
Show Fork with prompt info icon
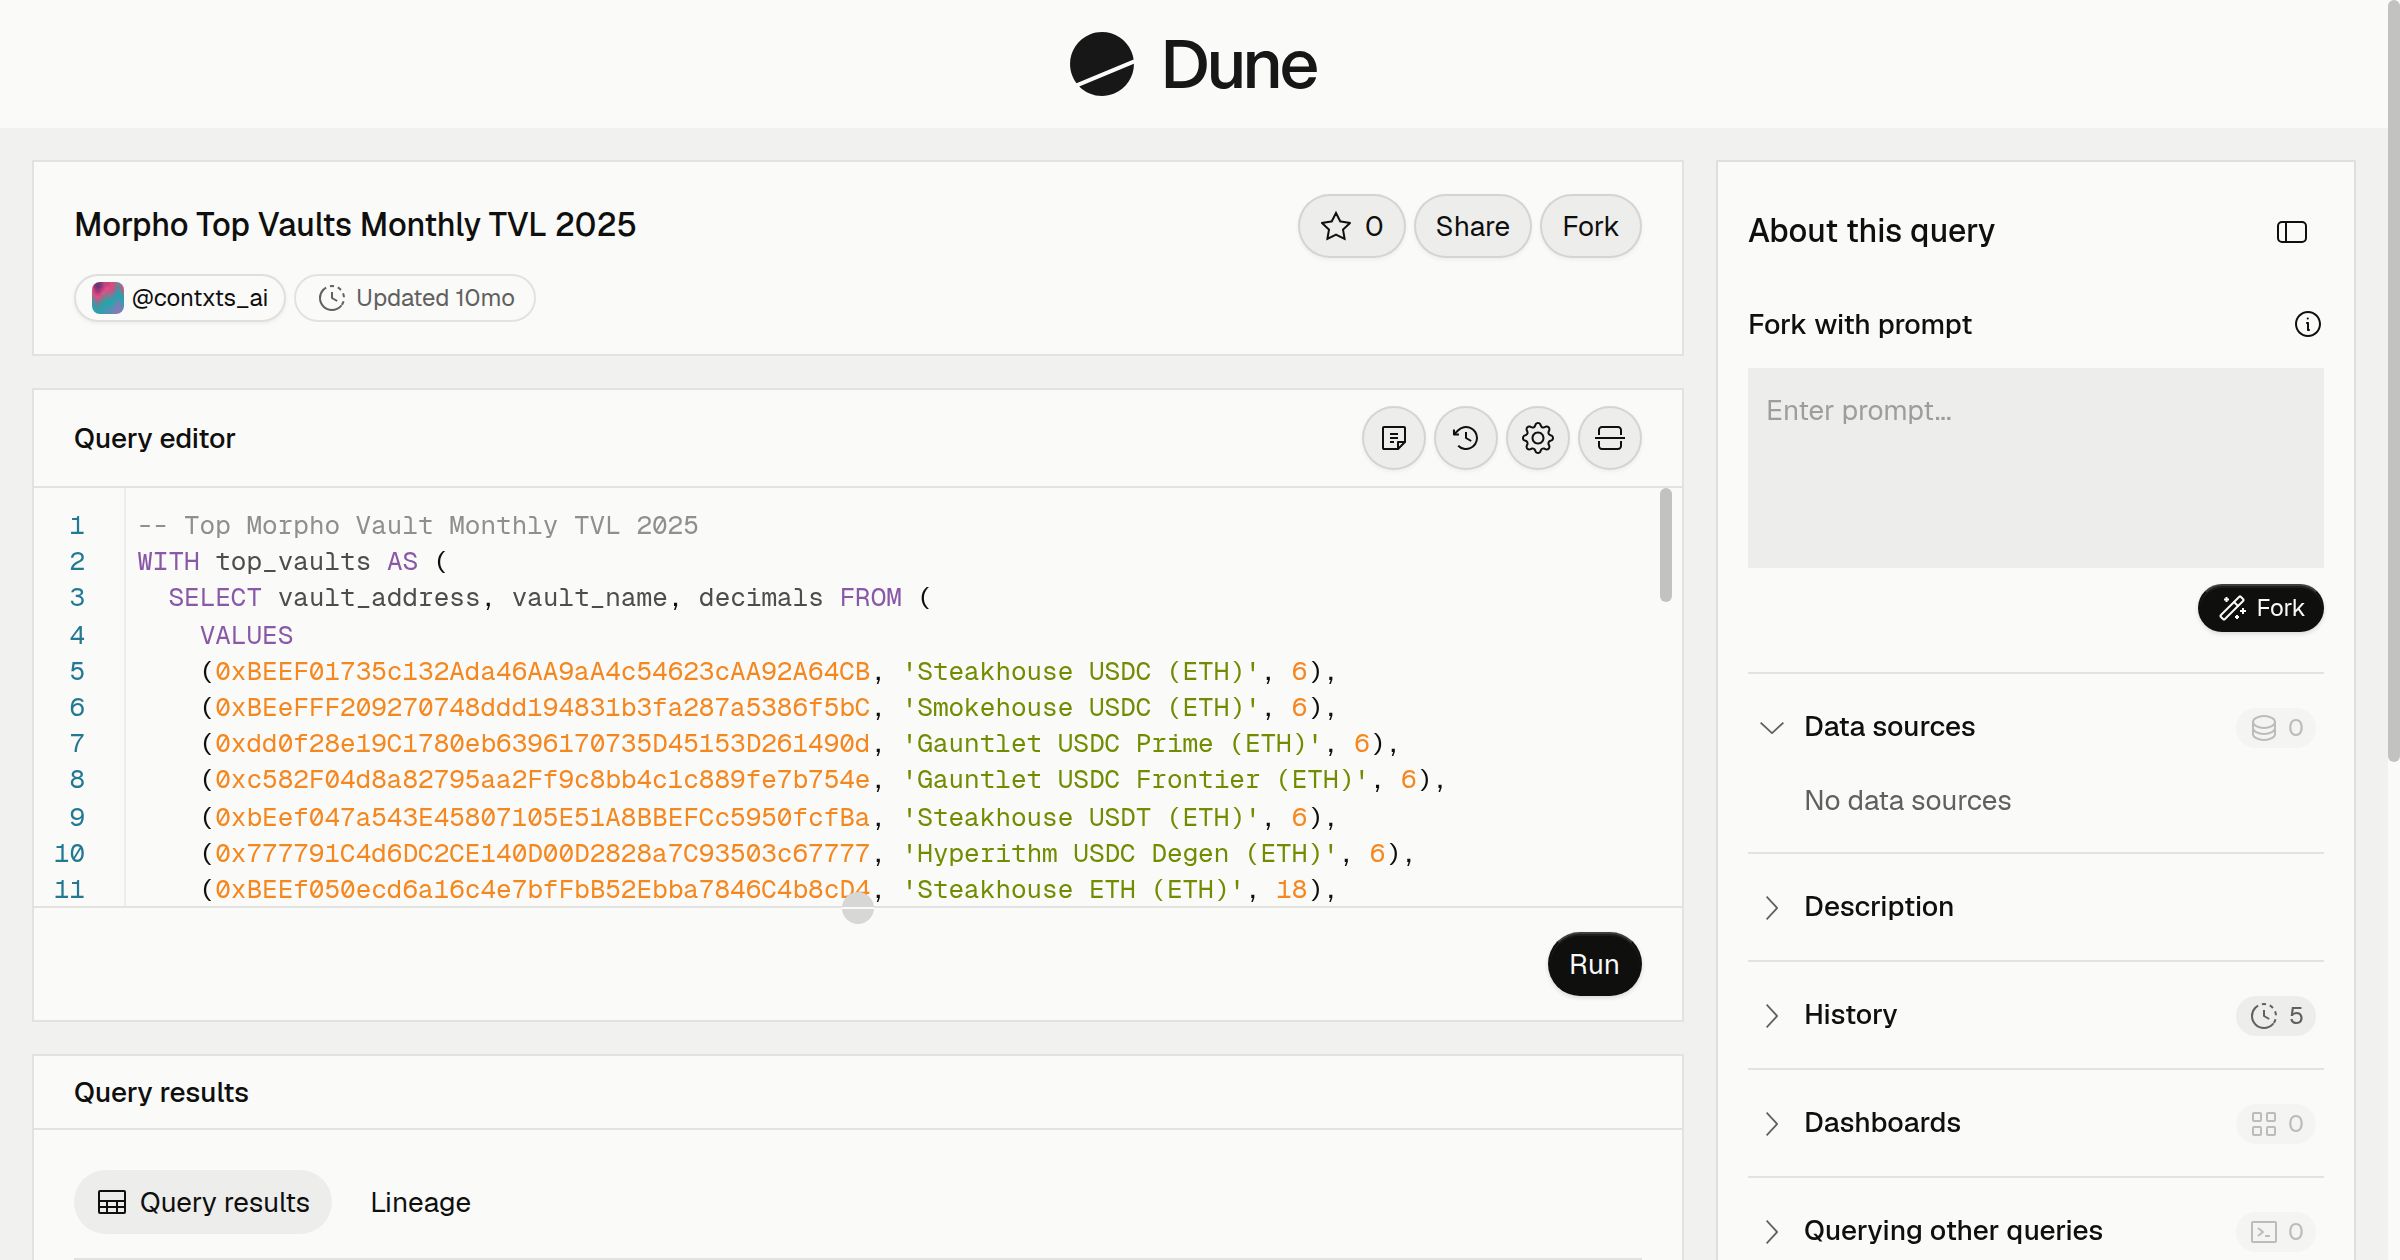click(2307, 324)
